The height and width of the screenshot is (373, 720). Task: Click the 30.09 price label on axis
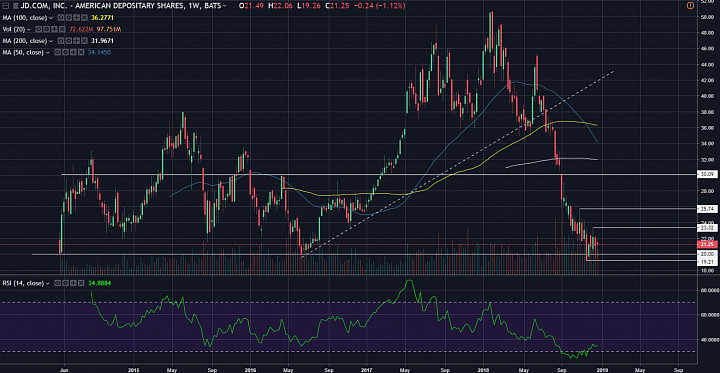point(708,175)
